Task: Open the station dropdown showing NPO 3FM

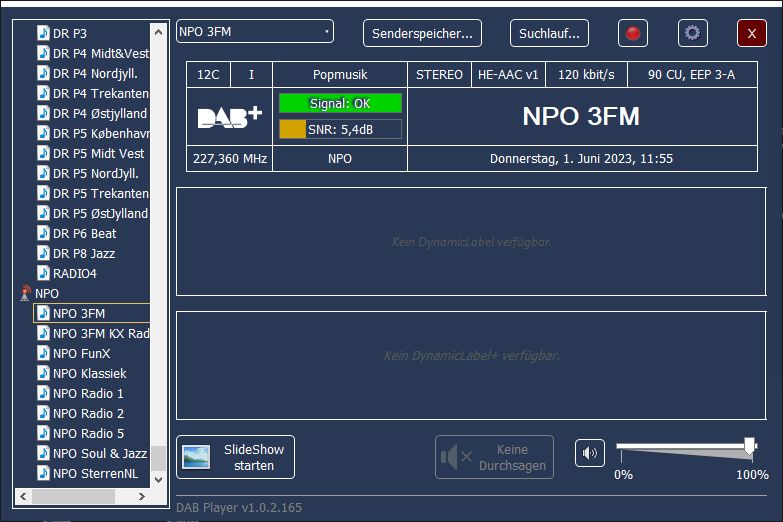Action: pos(254,32)
